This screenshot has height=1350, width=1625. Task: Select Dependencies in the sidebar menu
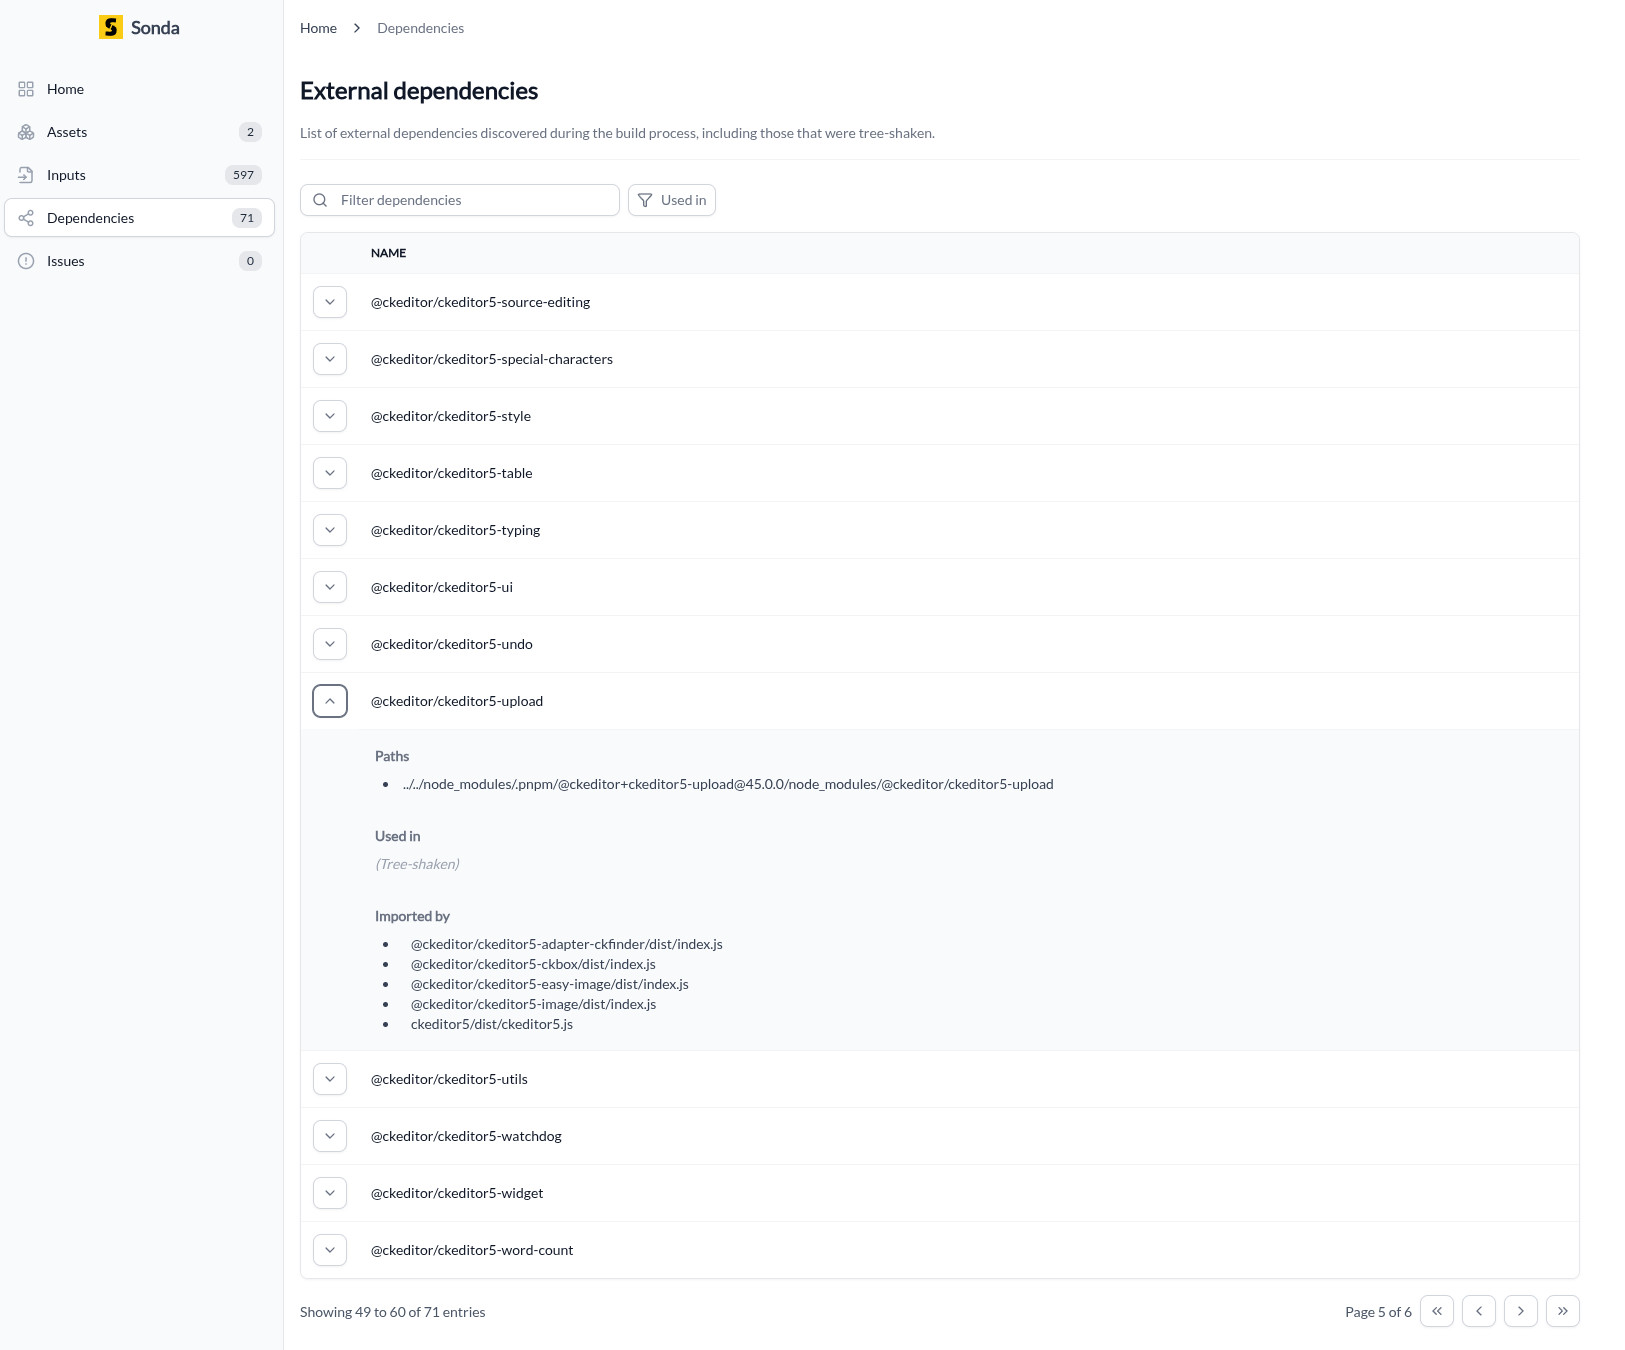pos(139,218)
